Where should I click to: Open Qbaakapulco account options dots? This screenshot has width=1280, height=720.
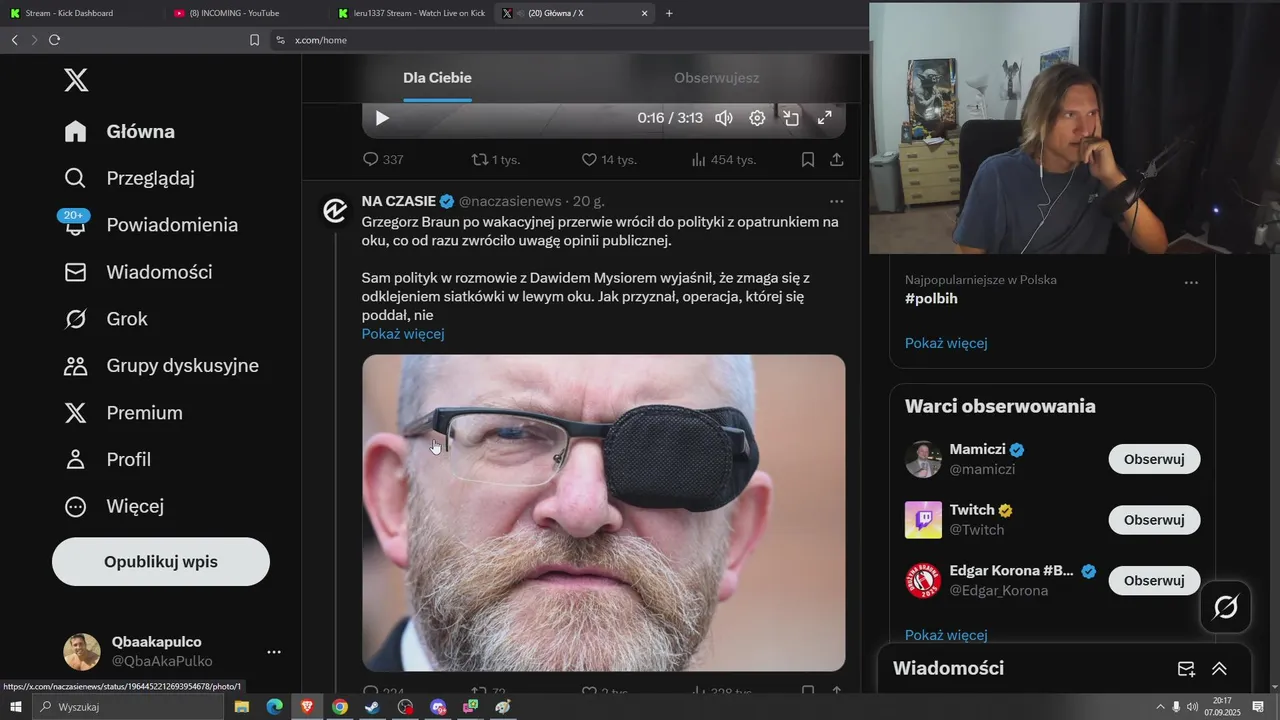point(274,652)
